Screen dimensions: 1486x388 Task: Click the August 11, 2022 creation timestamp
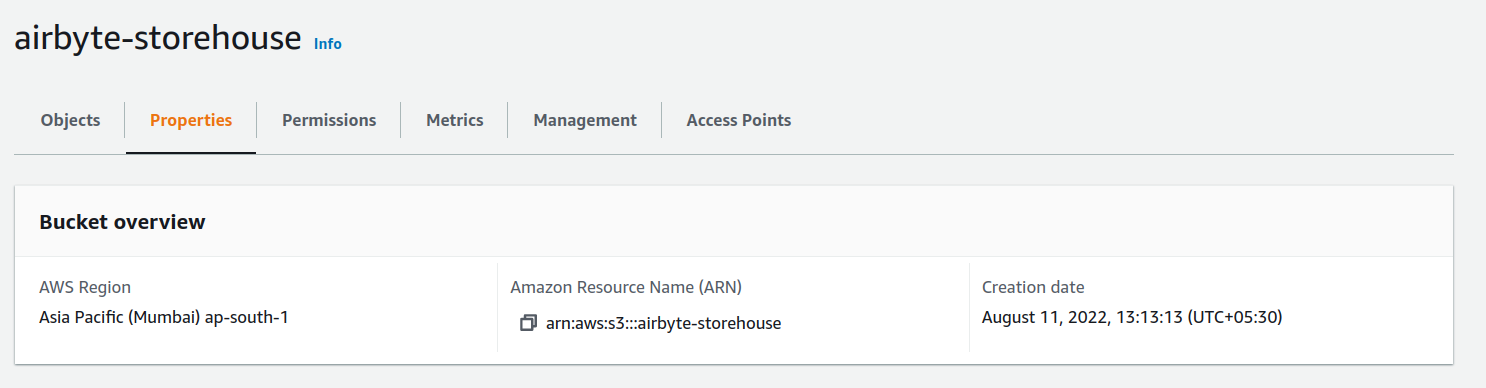point(1132,318)
